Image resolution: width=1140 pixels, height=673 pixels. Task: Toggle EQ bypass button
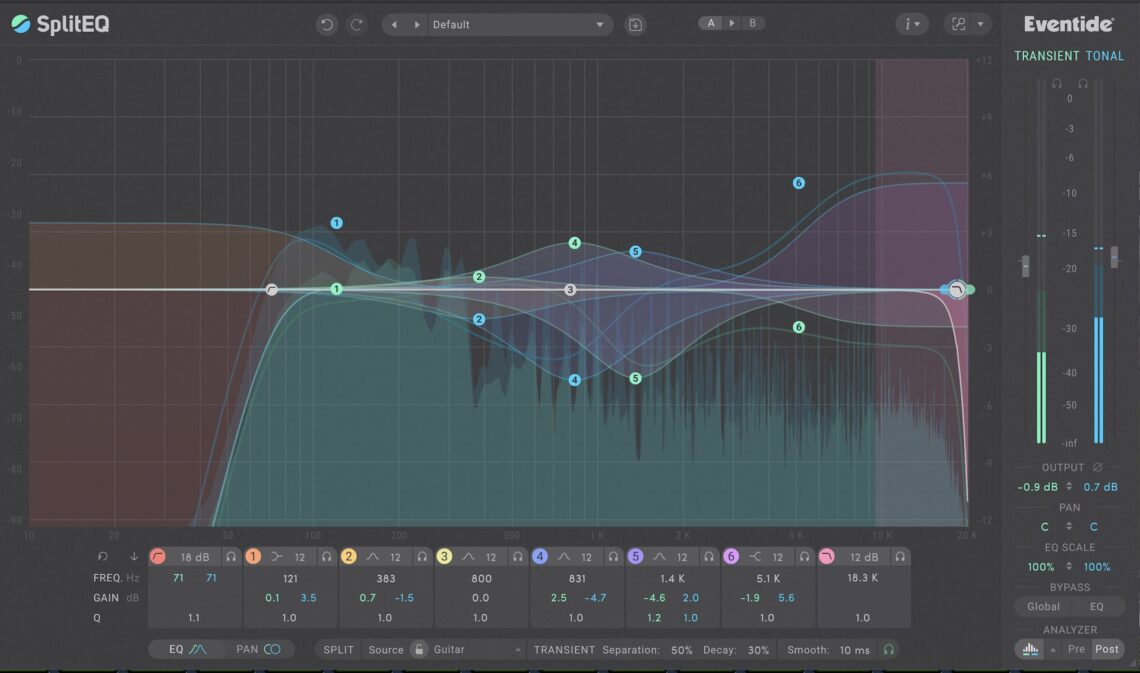point(1096,606)
